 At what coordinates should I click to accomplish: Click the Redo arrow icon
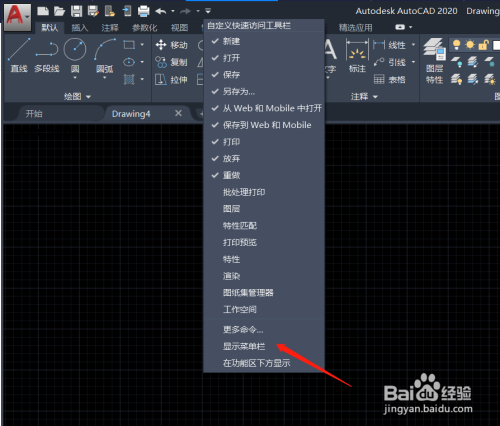(x=185, y=11)
